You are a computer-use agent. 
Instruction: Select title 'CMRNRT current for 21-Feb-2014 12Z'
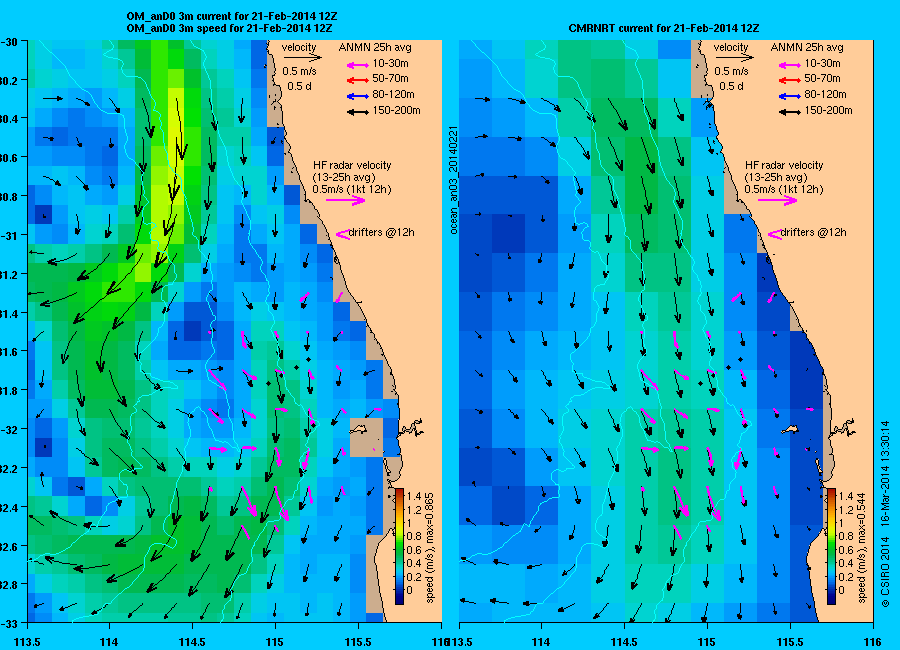point(664,28)
